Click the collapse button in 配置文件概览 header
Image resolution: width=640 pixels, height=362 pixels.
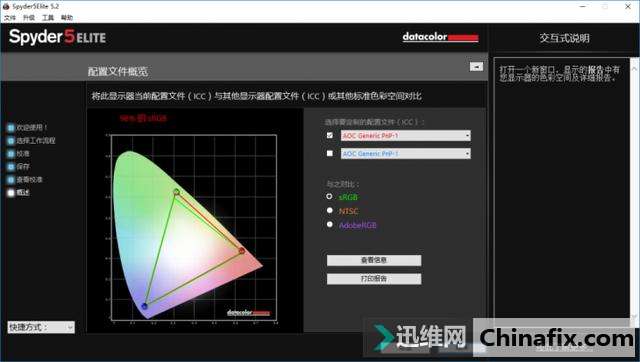(x=476, y=67)
